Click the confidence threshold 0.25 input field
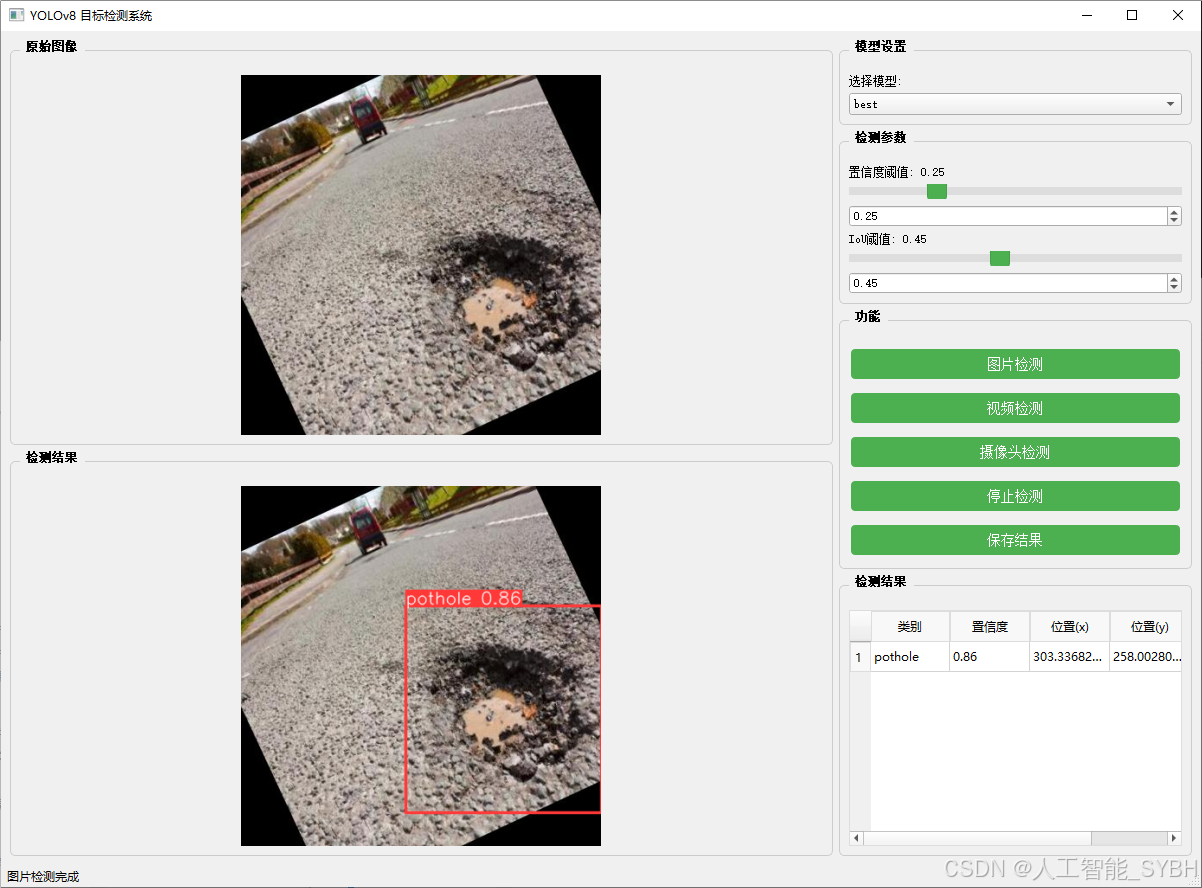 pyautogui.click(x=1007, y=216)
